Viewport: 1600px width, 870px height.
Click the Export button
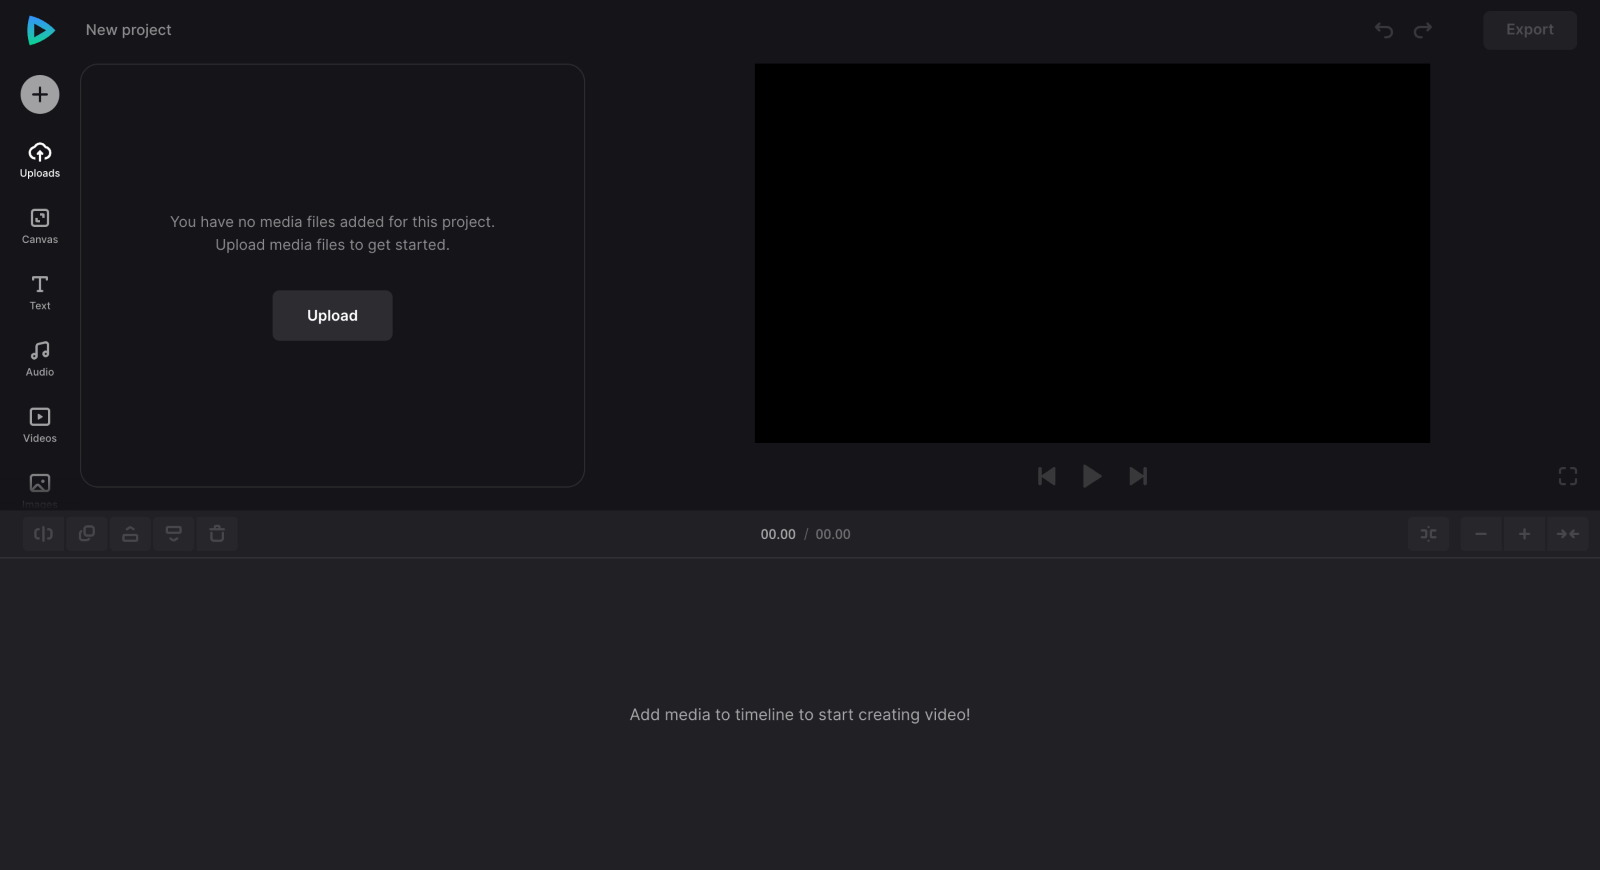coord(1530,30)
